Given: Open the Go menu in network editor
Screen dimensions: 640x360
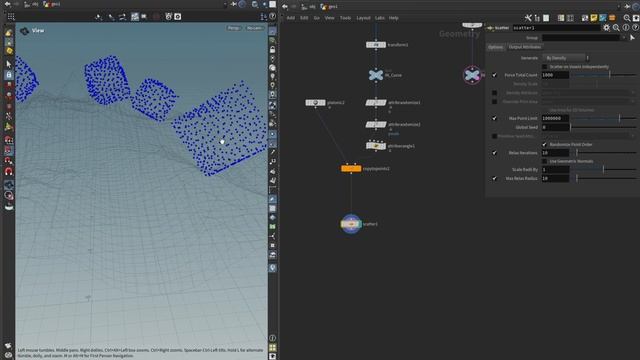Looking at the screenshot, I should (316, 18).
